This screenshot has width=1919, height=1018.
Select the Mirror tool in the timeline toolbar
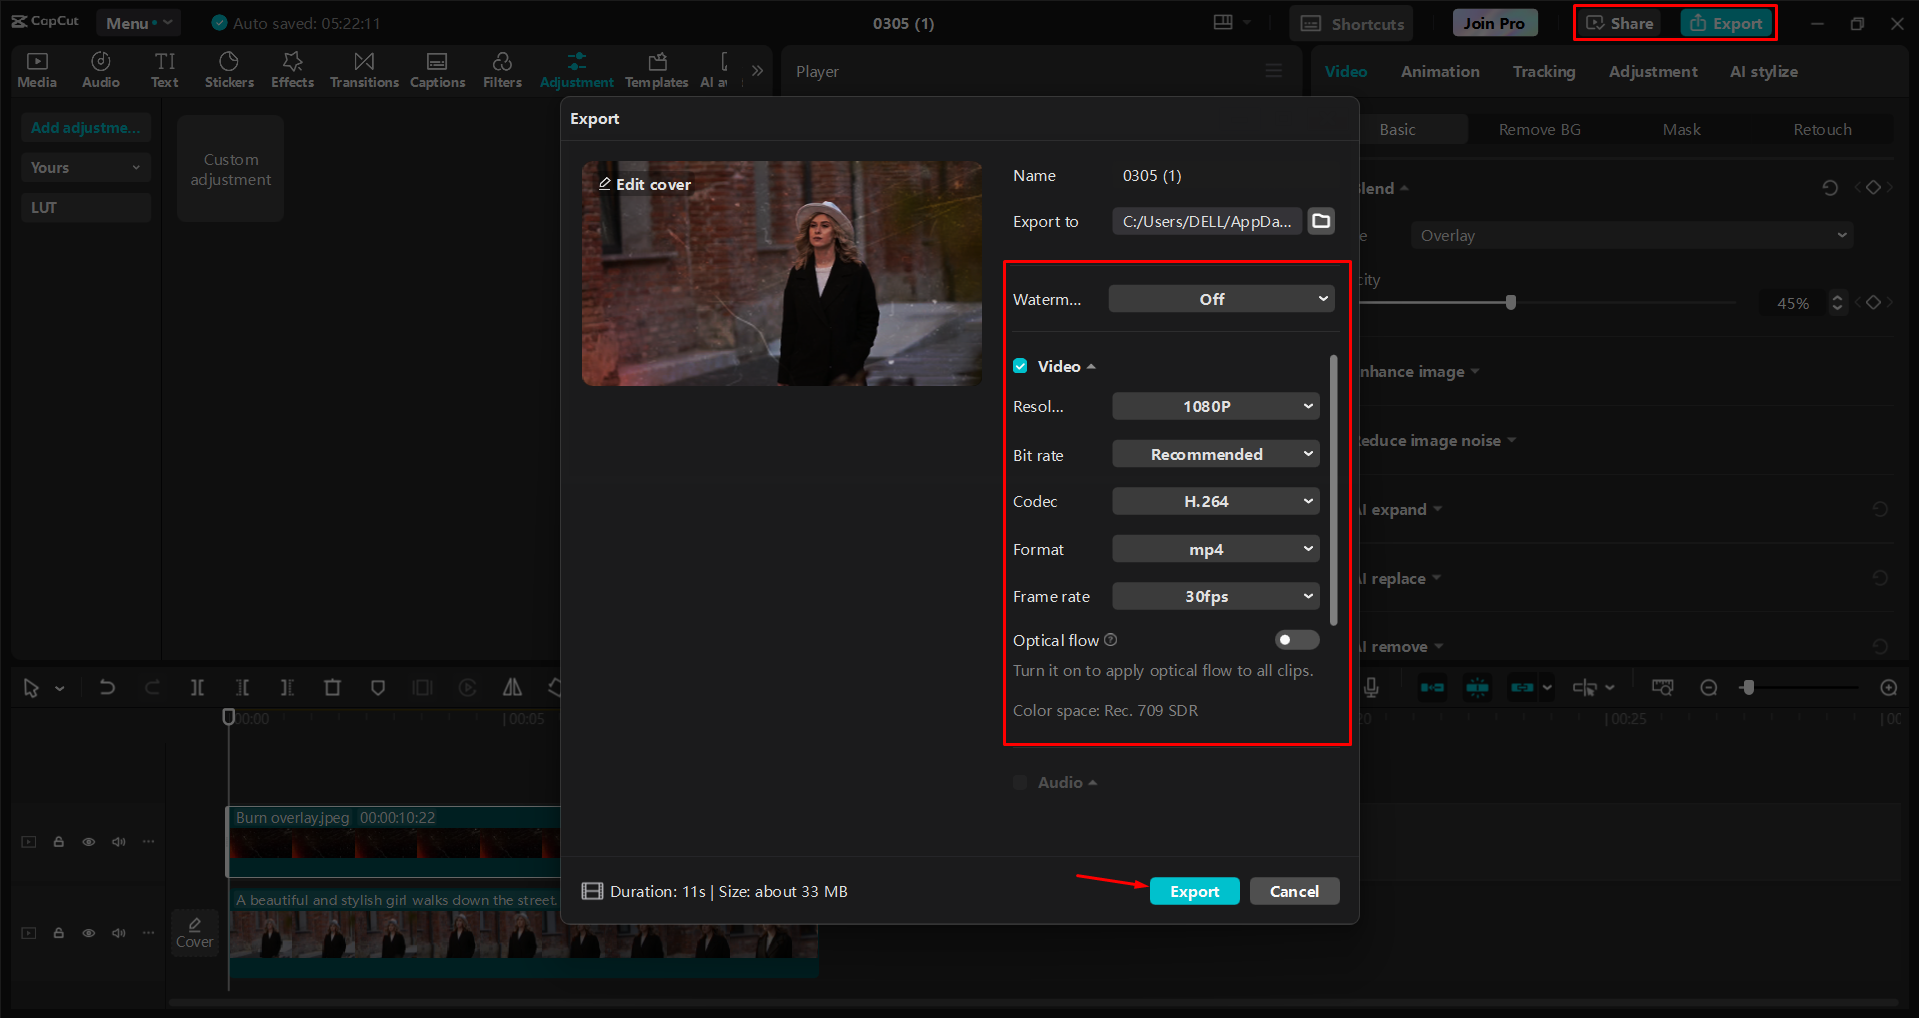(512, 687)
